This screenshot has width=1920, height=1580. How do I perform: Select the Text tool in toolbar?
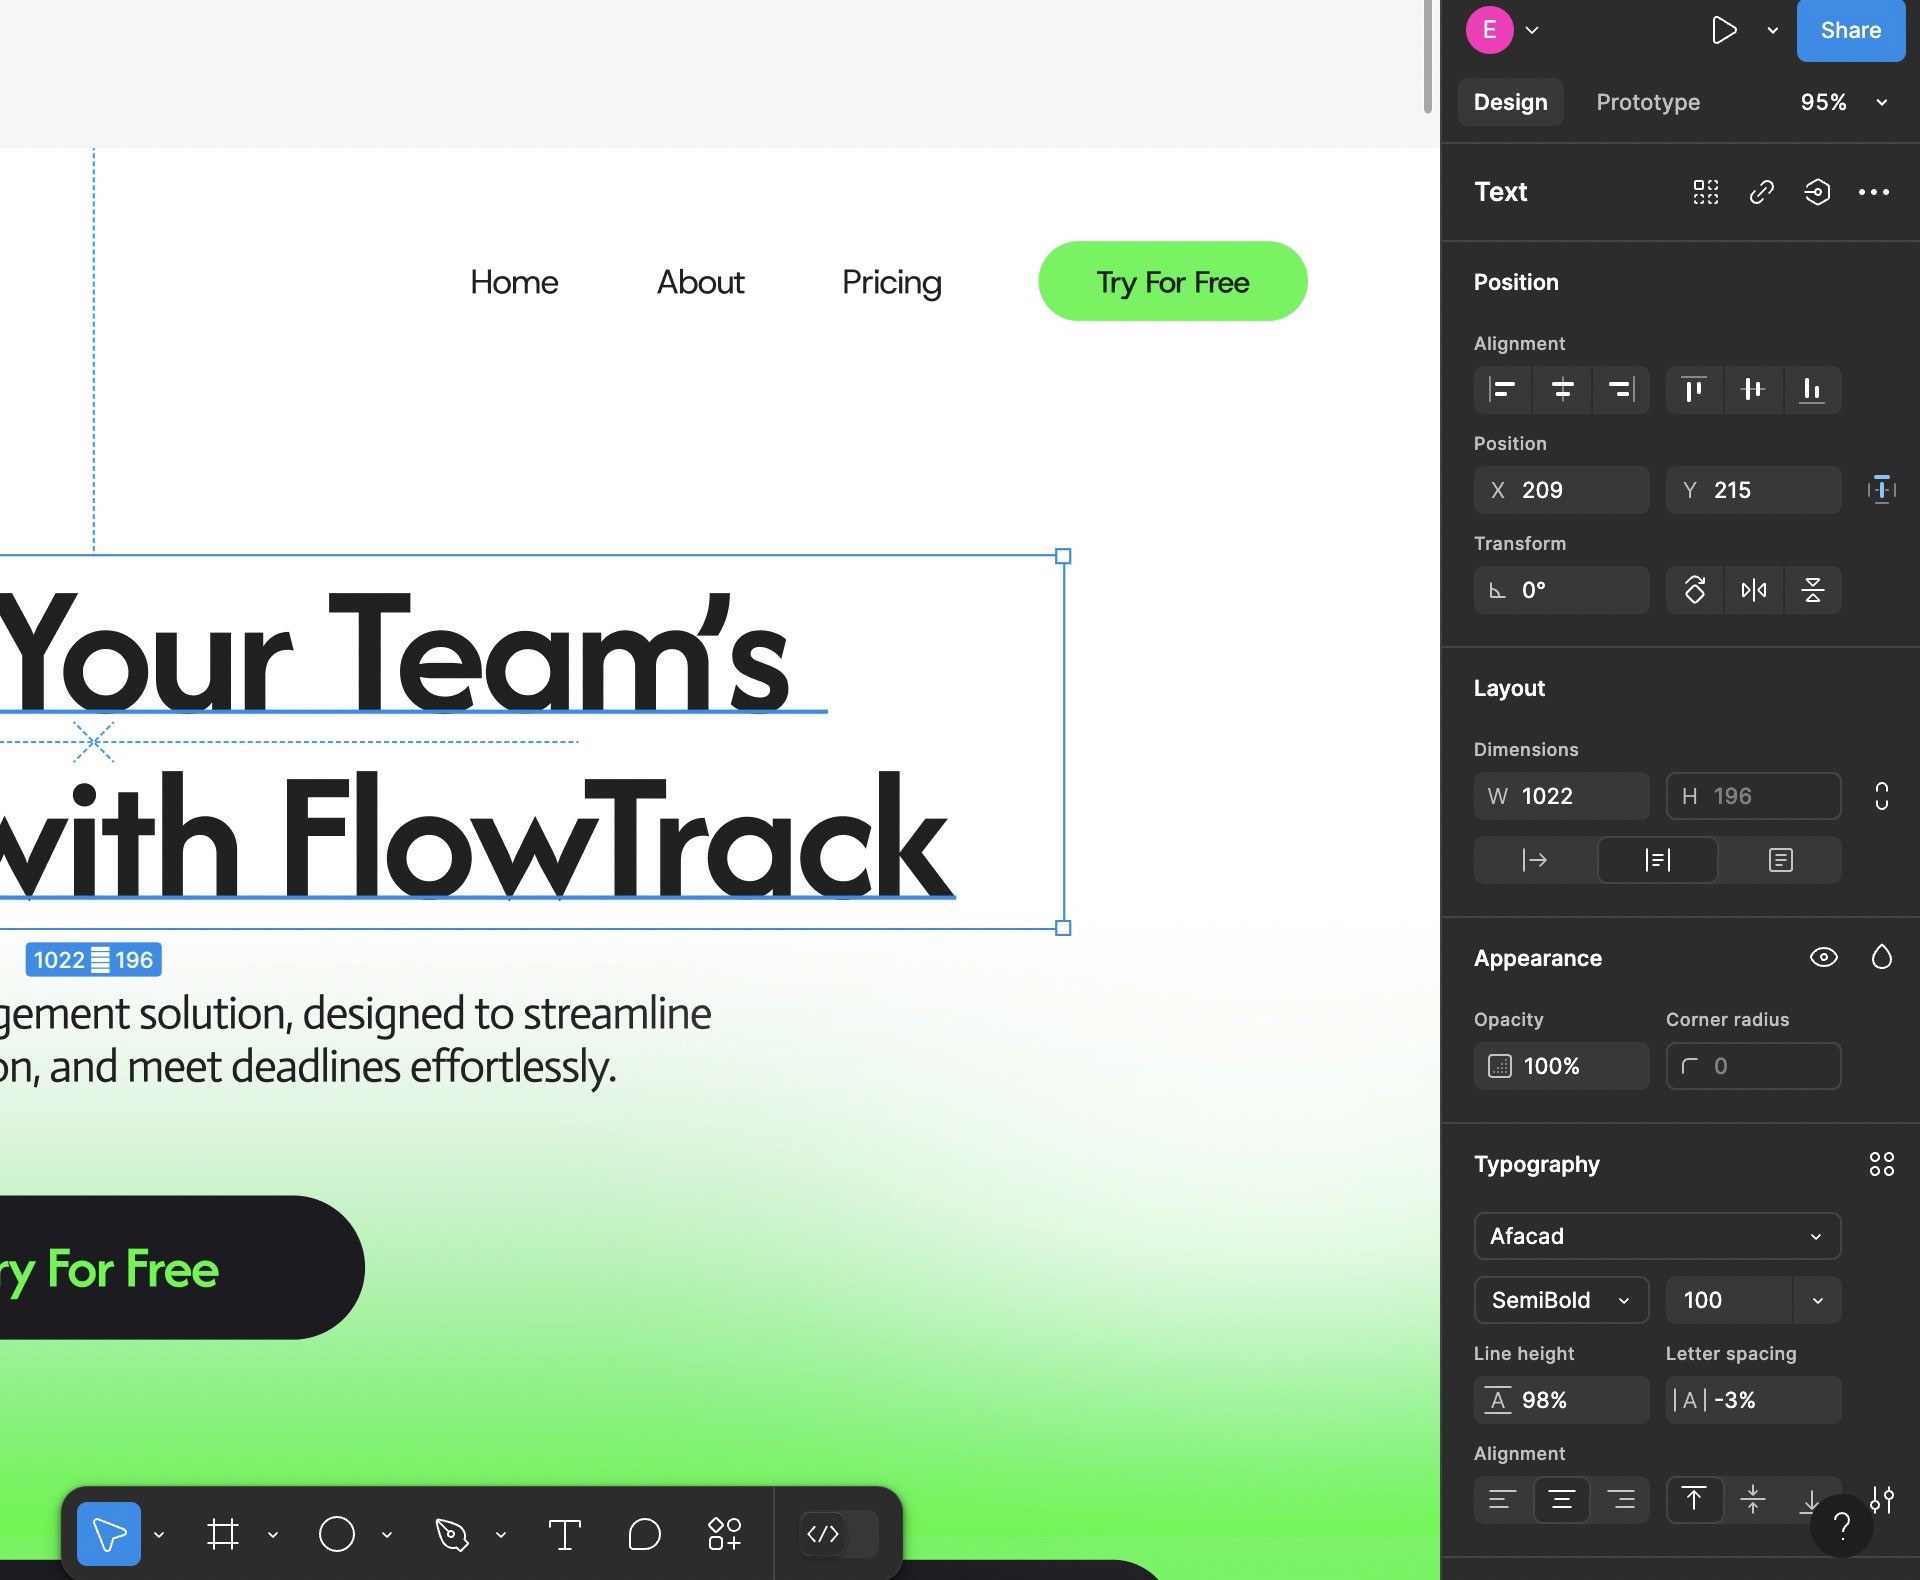point(564,1534)
